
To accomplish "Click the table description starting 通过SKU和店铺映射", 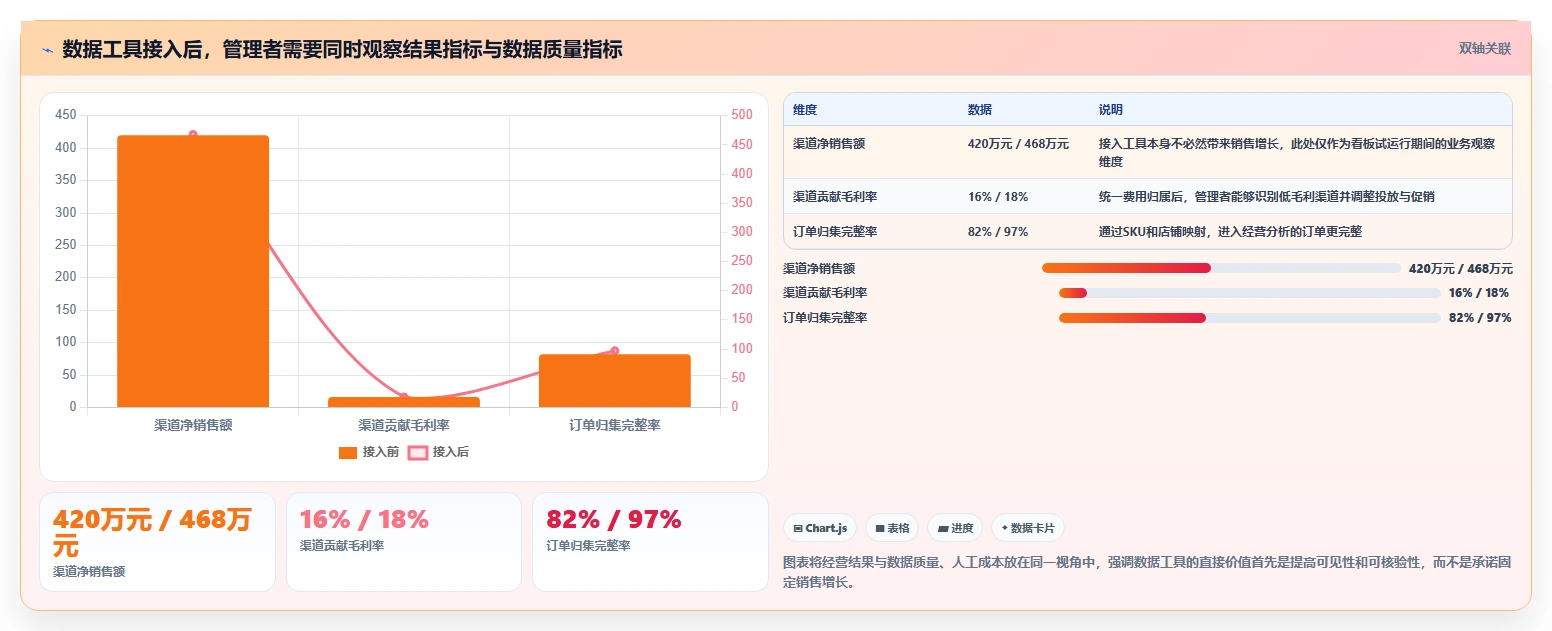I will pyautogui.click(x=1230, y=232).
